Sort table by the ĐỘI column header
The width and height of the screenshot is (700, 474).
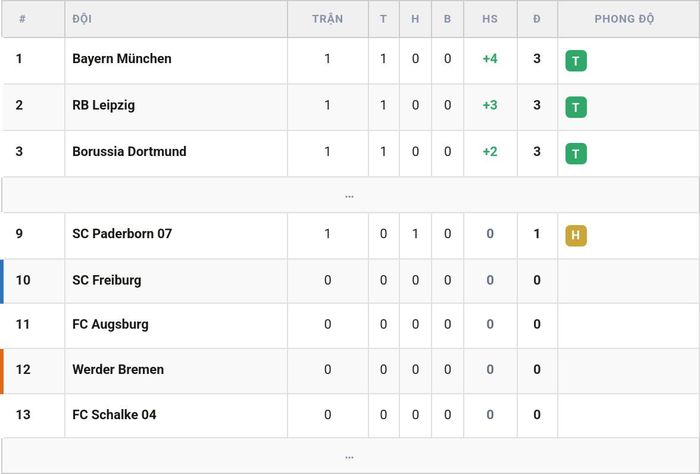pyautogui.click(x=82, y=19)
